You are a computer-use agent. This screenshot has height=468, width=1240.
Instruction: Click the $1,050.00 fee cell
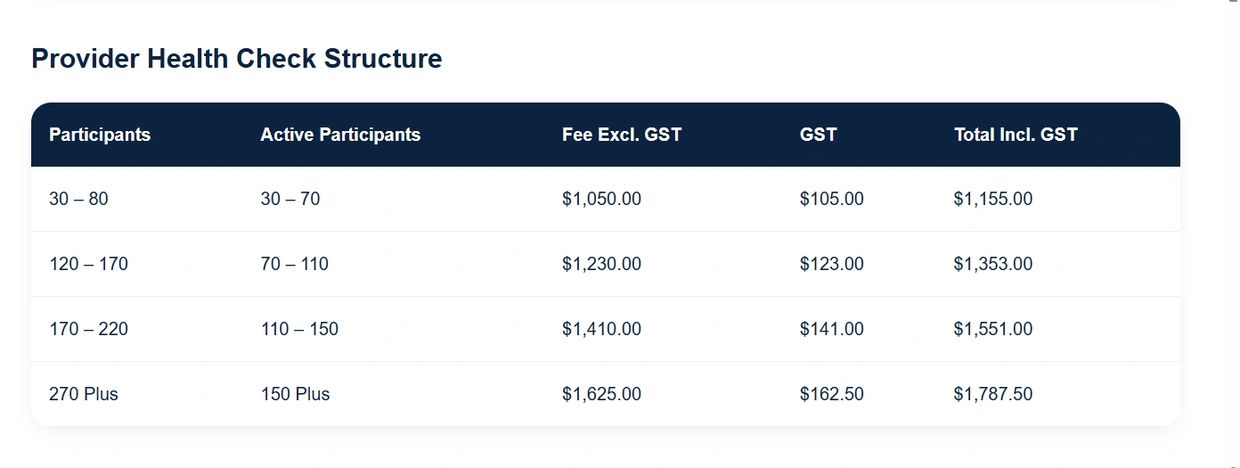click(x=602, y=199)
